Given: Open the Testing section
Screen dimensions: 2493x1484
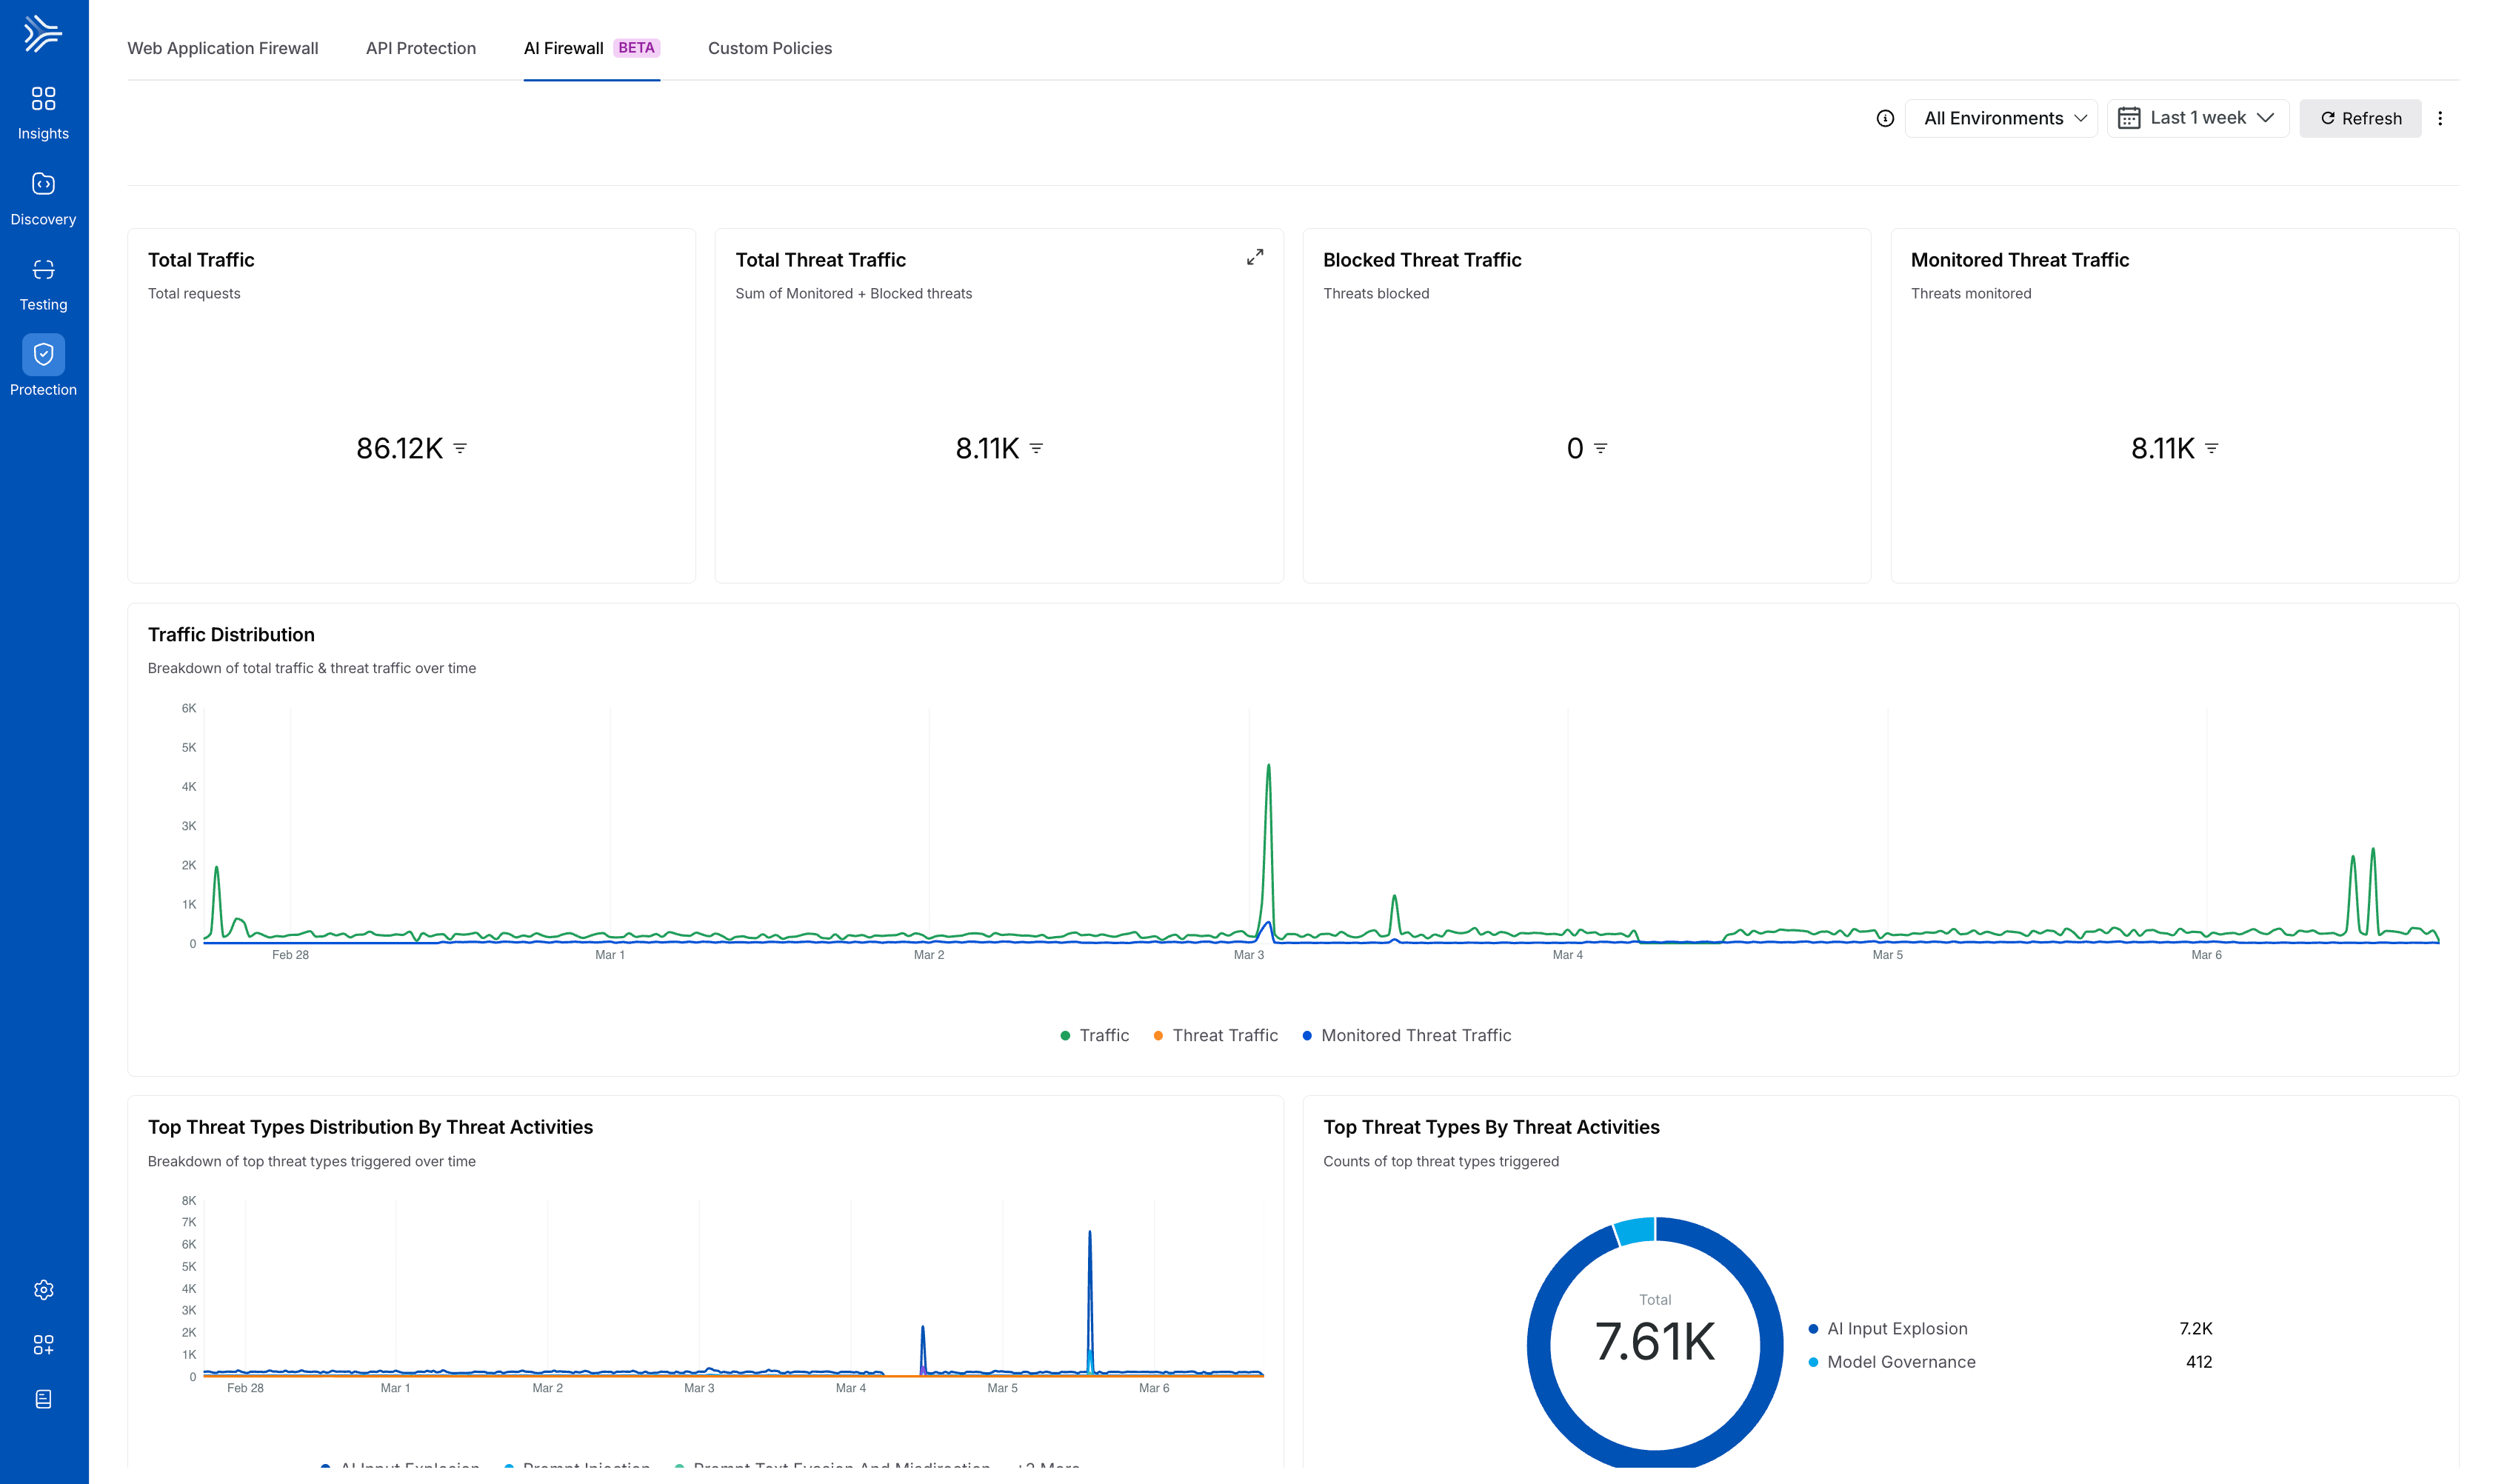Looking at the screenshot, I should click(x=43, y=283).
